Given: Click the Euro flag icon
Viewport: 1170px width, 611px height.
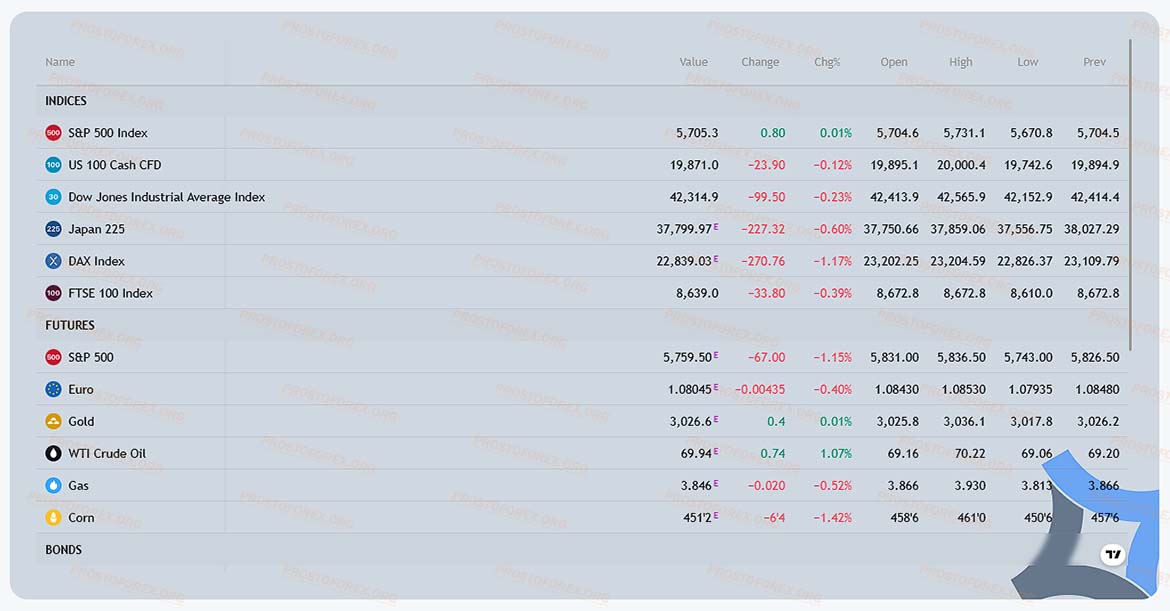Looking at the screenshot, I should click(53, 389).
